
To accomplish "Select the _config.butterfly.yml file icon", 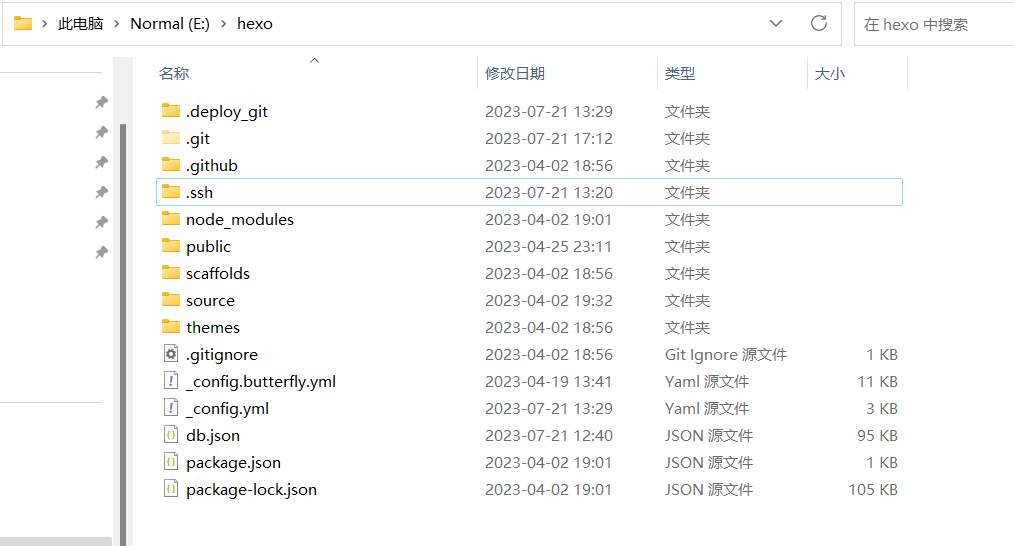I will pyautogui.click(x=170, y=381).
